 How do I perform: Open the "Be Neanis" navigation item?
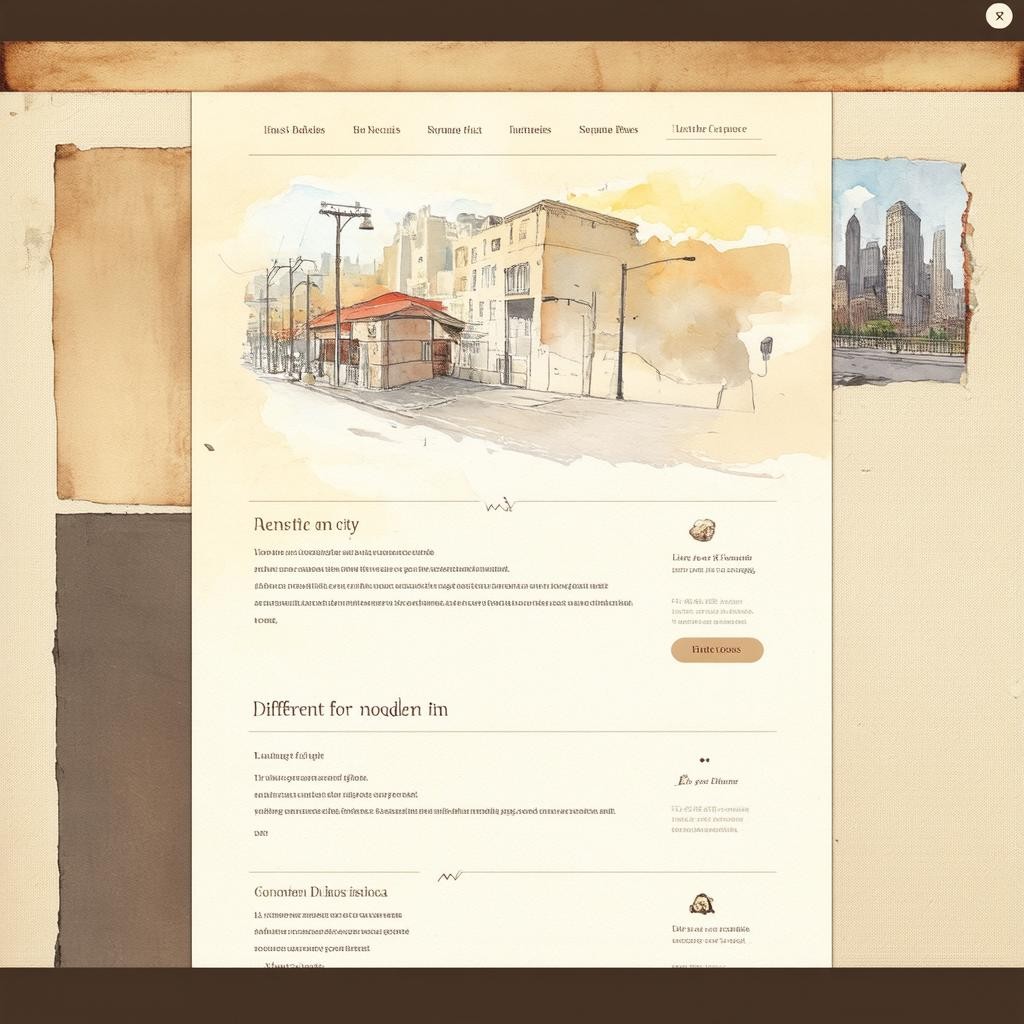coord(376,130)
